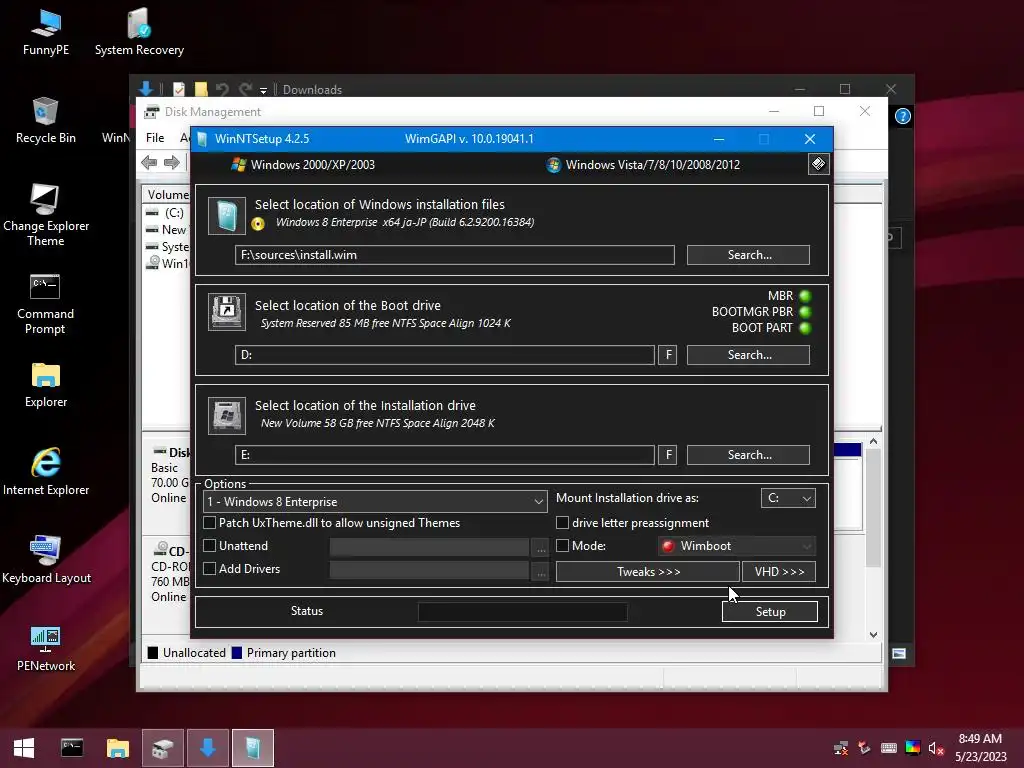Viewport: 1024px width, 768px height.
Task: Click the BOOTMGR PBR green status light
Action: tap(805, 312)
